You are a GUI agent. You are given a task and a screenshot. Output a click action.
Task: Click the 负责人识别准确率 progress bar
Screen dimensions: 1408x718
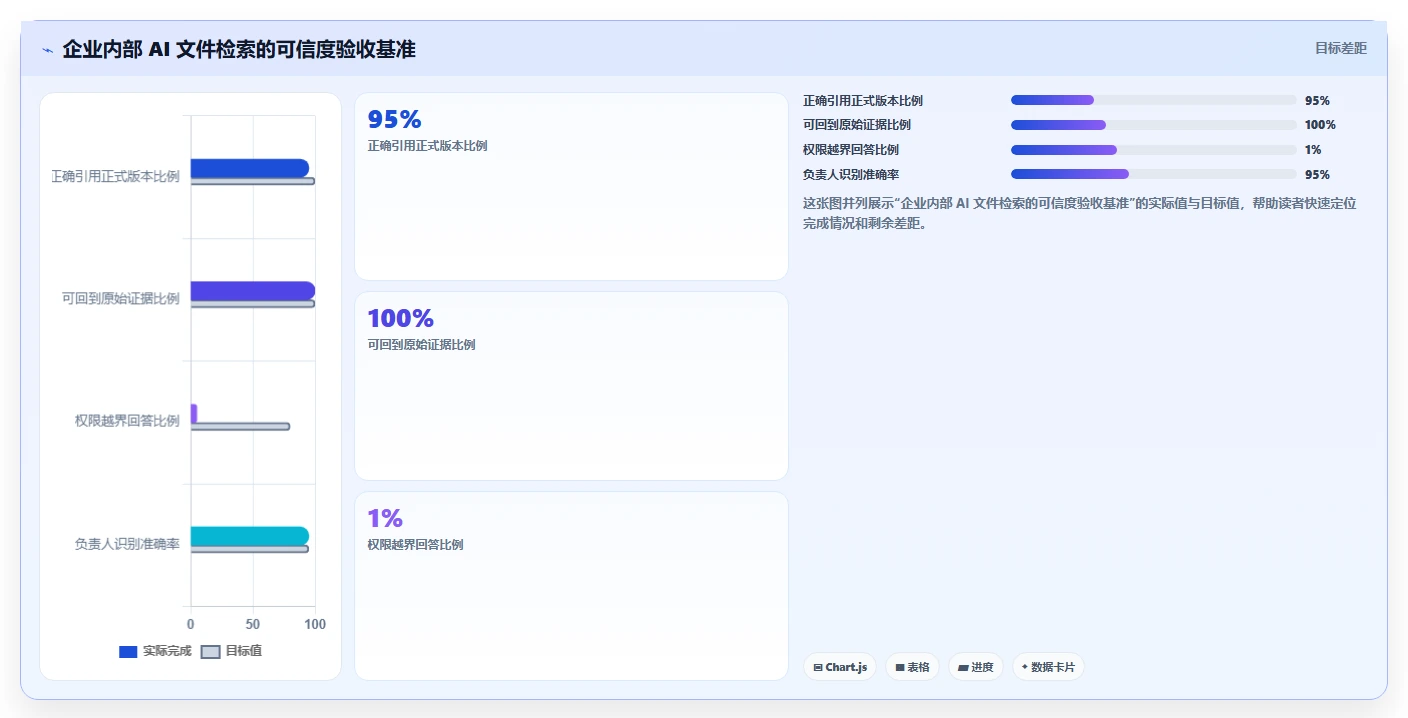(x=1153, y=174)
